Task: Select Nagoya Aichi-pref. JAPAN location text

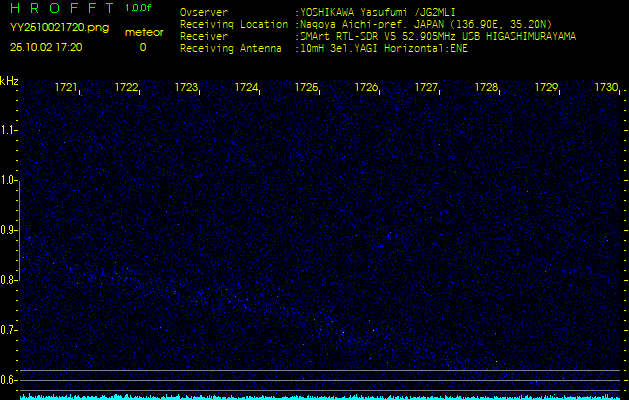Action: pos(424,24)
